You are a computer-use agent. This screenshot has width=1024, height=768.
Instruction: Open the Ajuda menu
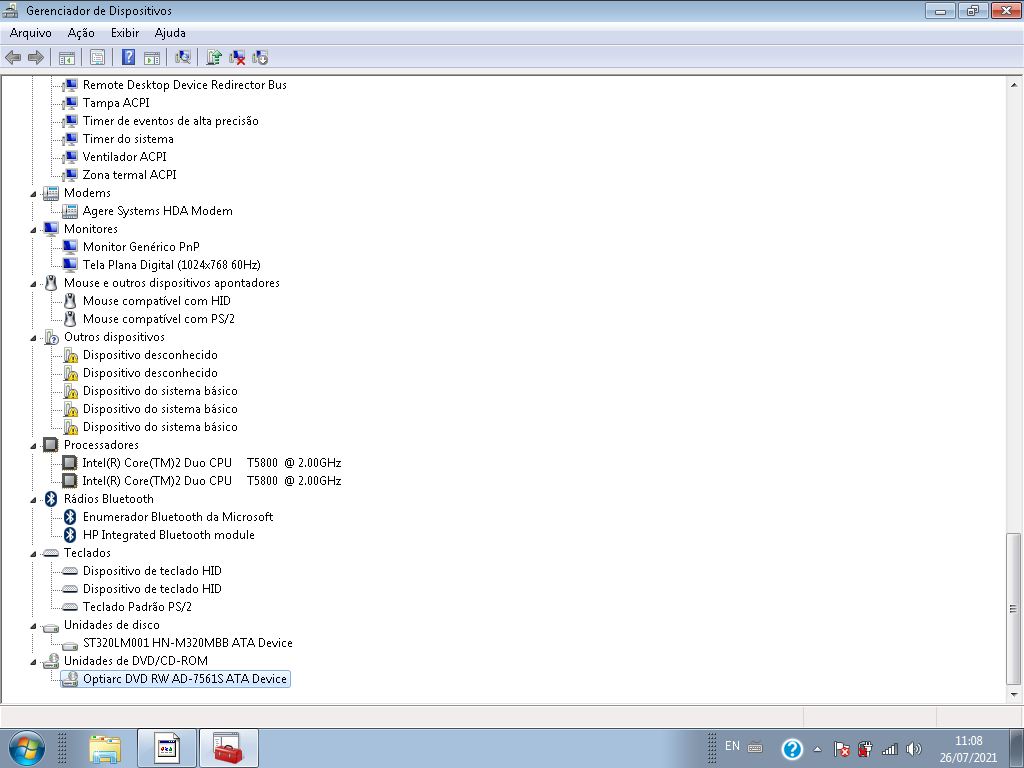click(x=170, y=33)
